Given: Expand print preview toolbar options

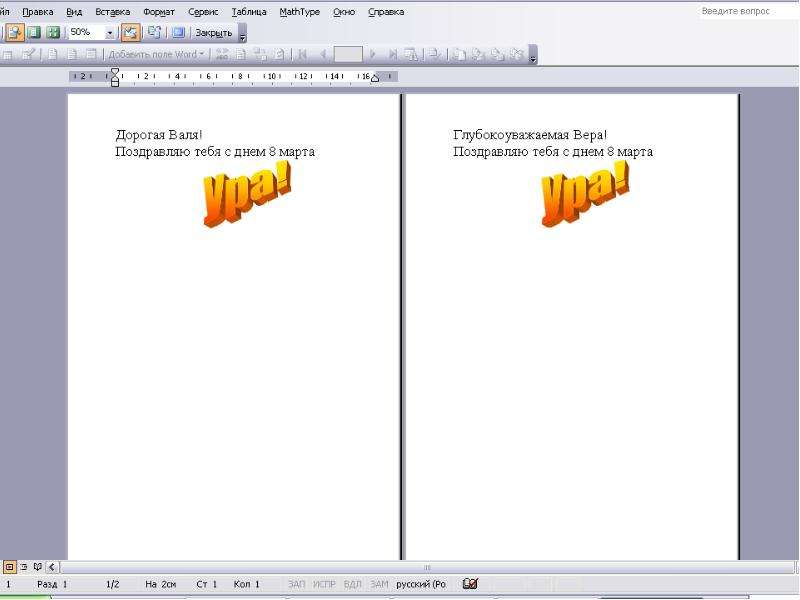Looking at the screenshot, I should pos(243,33).
